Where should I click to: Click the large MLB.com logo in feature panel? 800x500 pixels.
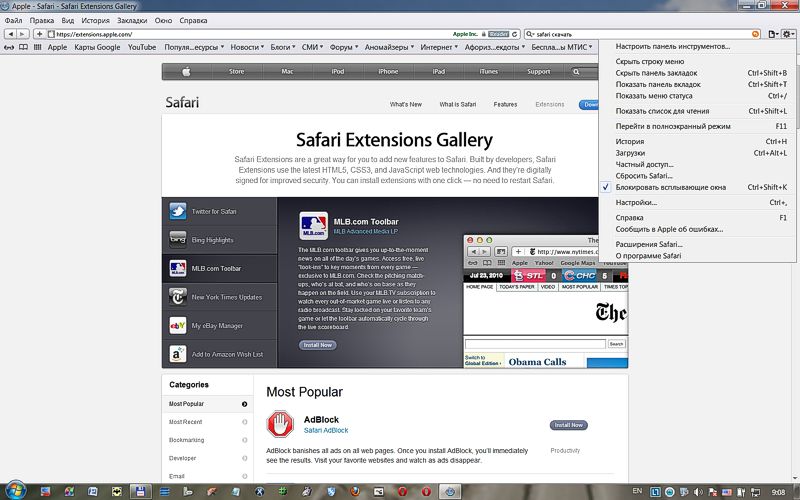click(313, 226)
